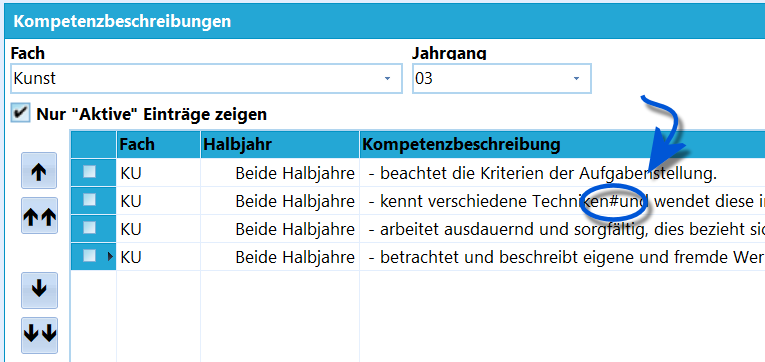Select 'Beide Halbjahre' cell in first row

click(x=280, y=173)
